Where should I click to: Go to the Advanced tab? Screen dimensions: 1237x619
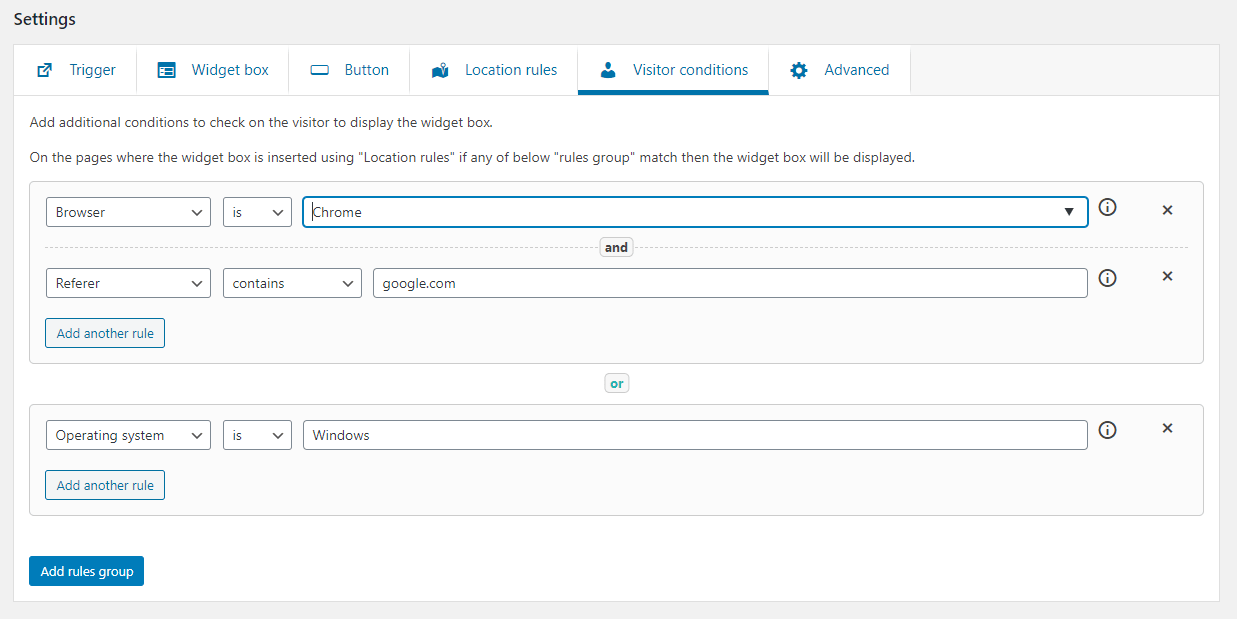click(840, 70)
